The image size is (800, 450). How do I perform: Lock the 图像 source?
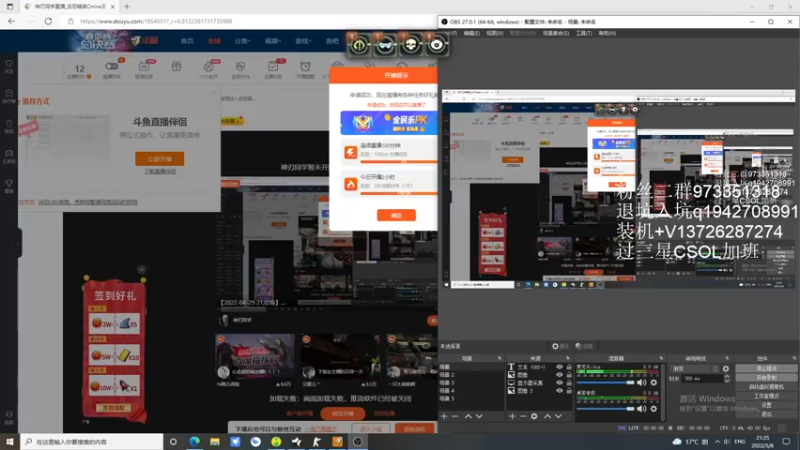pyautogui.click(x=569, y=374)
